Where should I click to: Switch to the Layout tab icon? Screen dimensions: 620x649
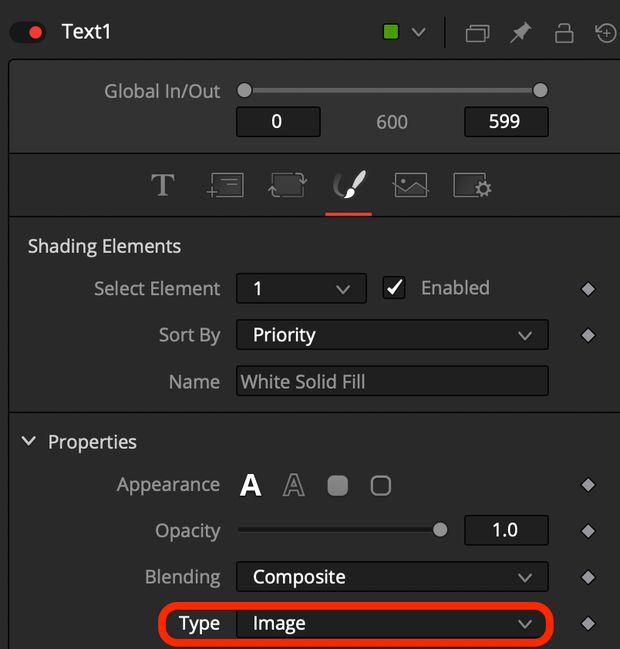point(225,185)
